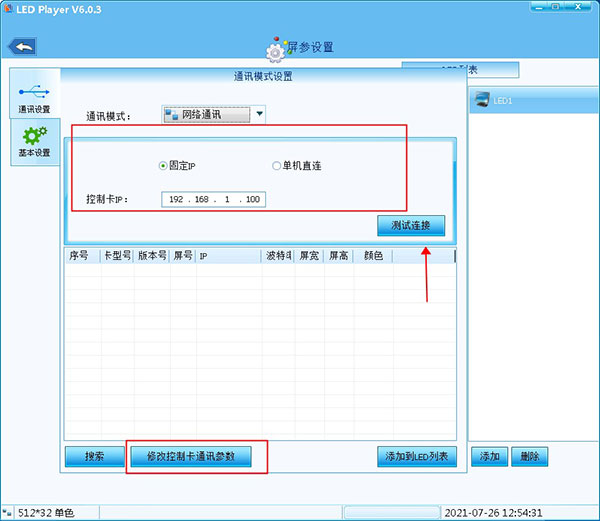Click the 波特率 column header

click(278, 256)
